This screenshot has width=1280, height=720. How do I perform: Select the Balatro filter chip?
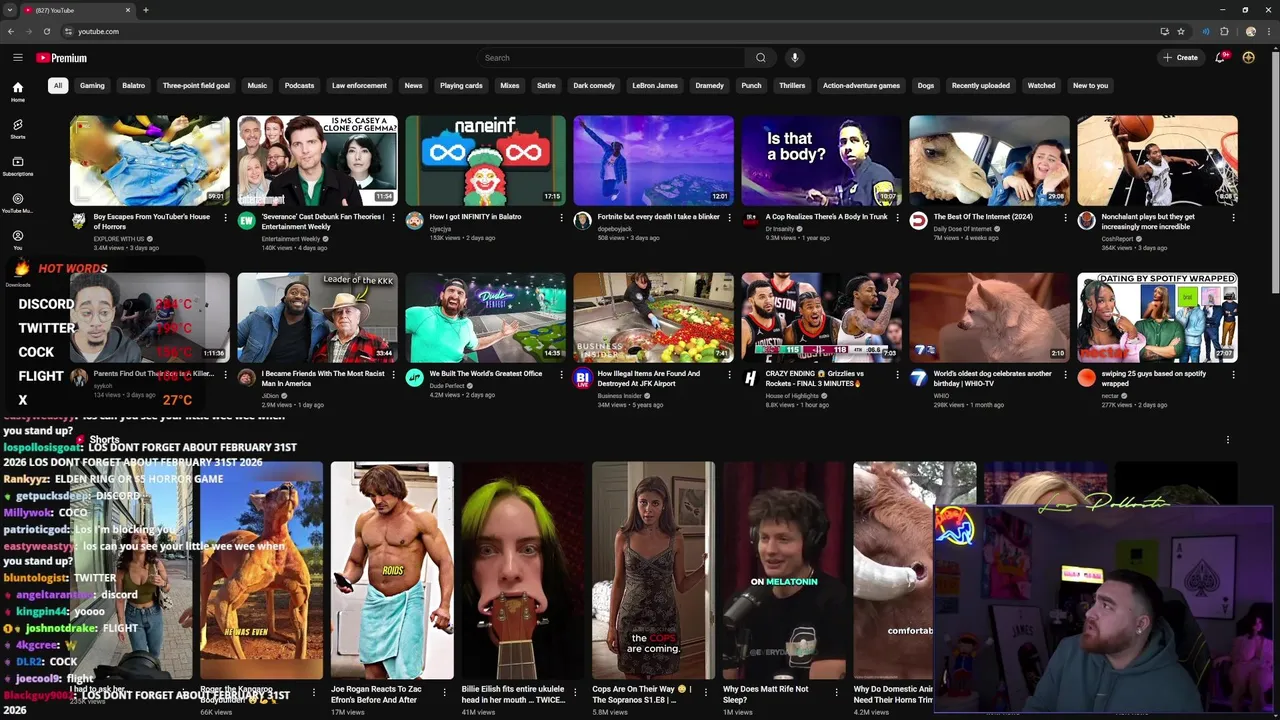pos(134,86)
